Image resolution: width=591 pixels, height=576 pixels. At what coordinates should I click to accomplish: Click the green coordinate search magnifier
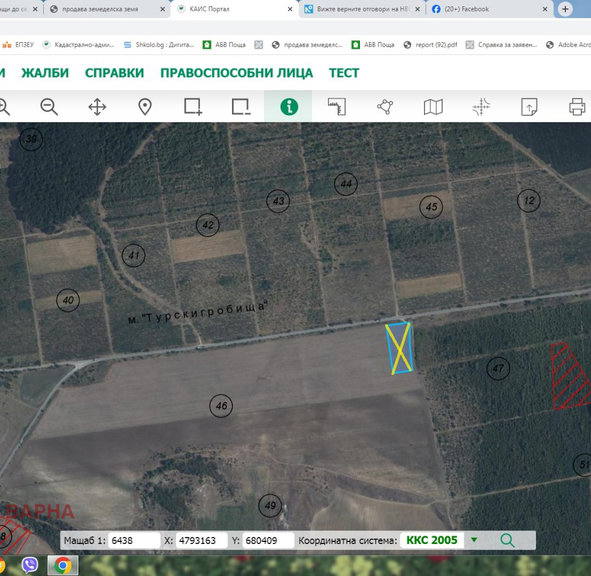pos(507,540)
